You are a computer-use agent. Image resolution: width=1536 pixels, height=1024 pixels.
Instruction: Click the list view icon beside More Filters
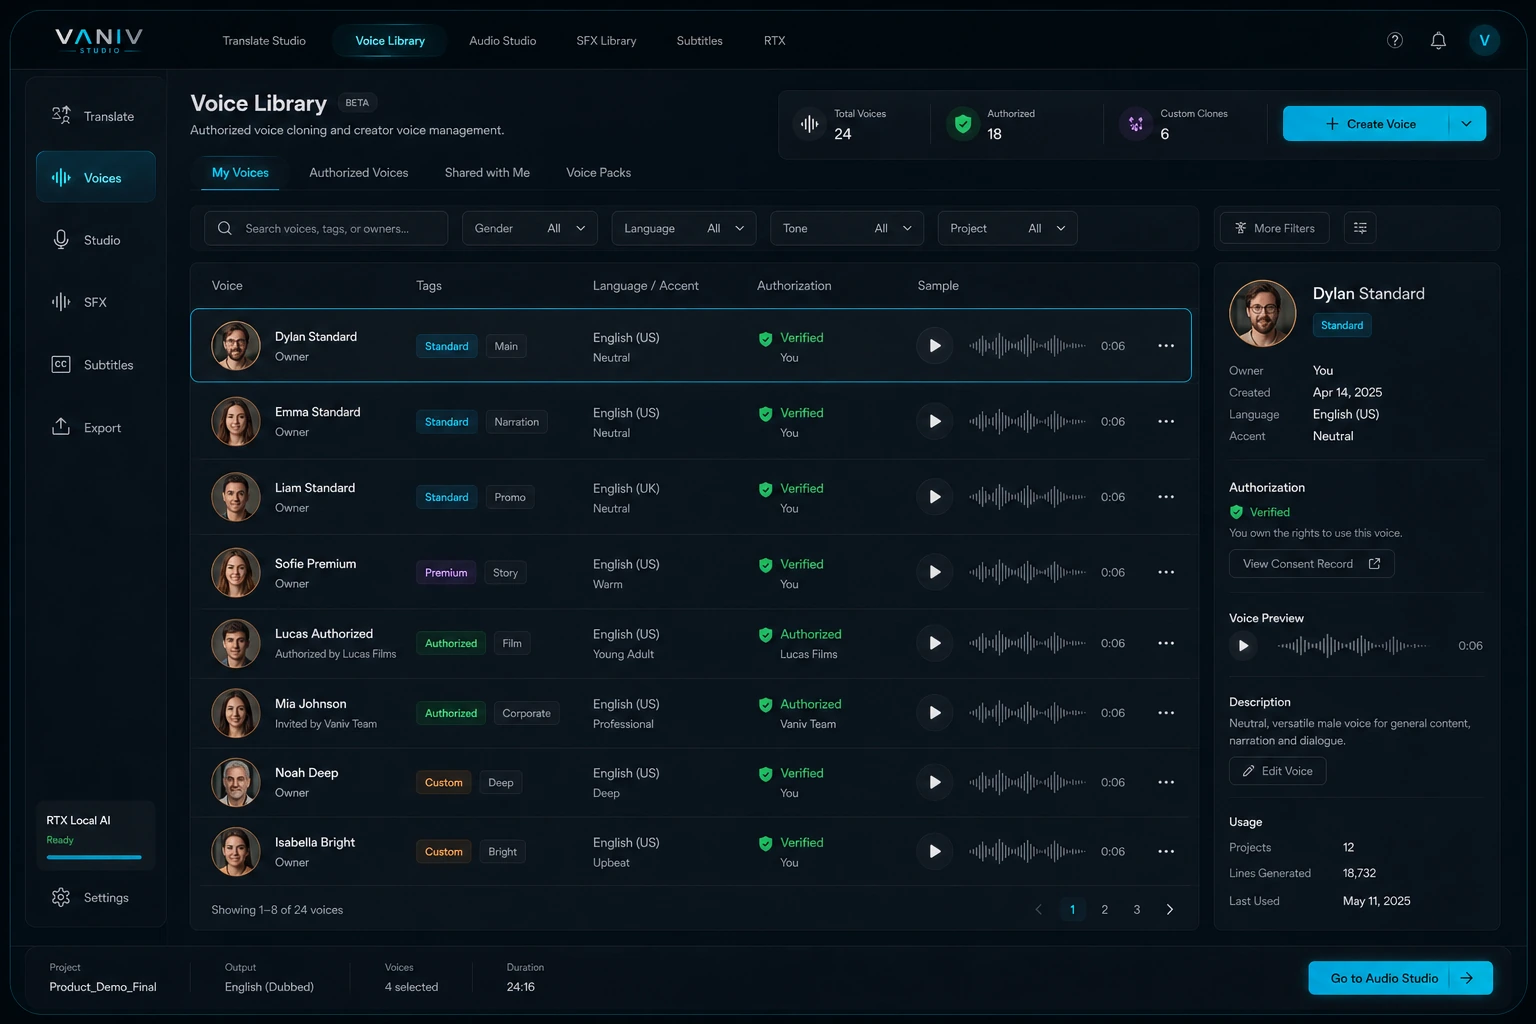click(x=1360, y=228)
